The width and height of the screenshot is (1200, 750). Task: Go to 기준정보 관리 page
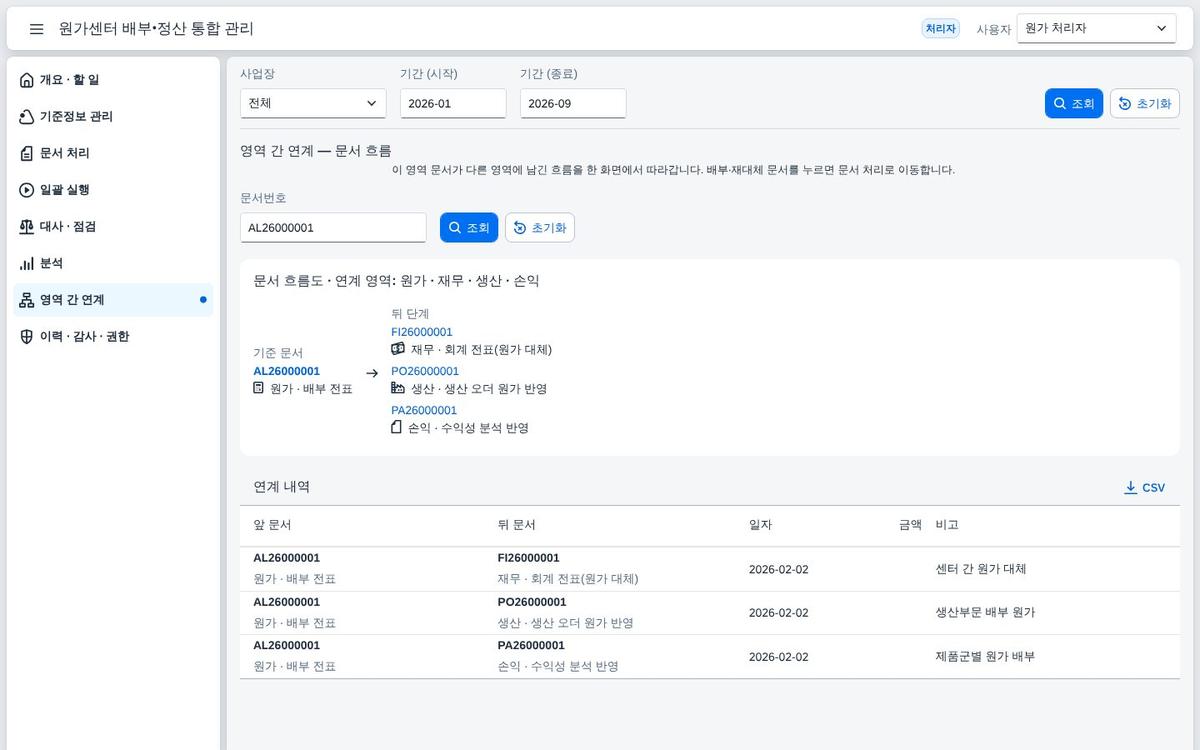pyautogui.click(x=113, y=117)
